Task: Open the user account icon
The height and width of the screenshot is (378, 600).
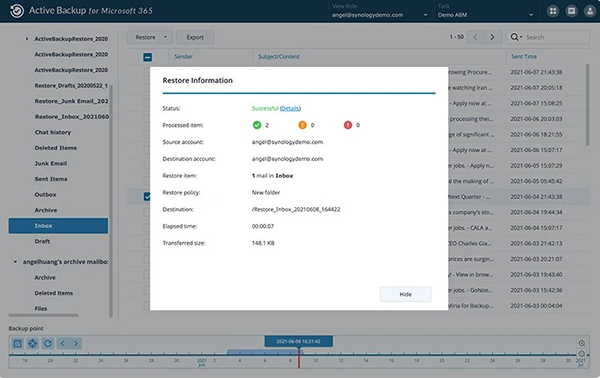Action: (x=590, y=11)
